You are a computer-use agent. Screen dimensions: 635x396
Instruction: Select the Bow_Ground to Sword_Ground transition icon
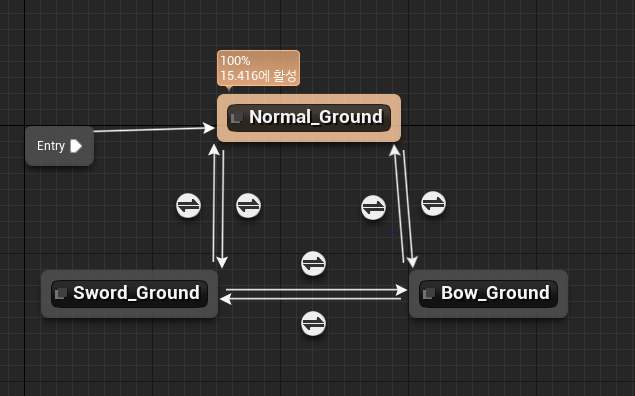pos(313,324)
